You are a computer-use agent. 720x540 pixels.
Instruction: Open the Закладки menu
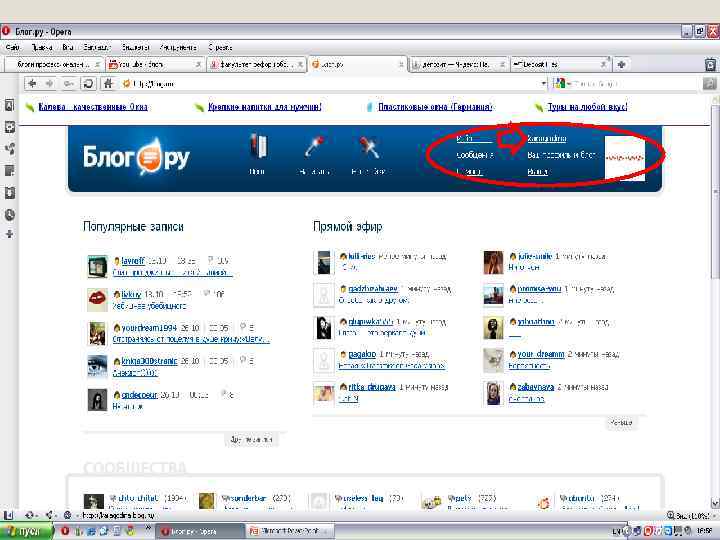pyautogui.click(x=97, y=47)
